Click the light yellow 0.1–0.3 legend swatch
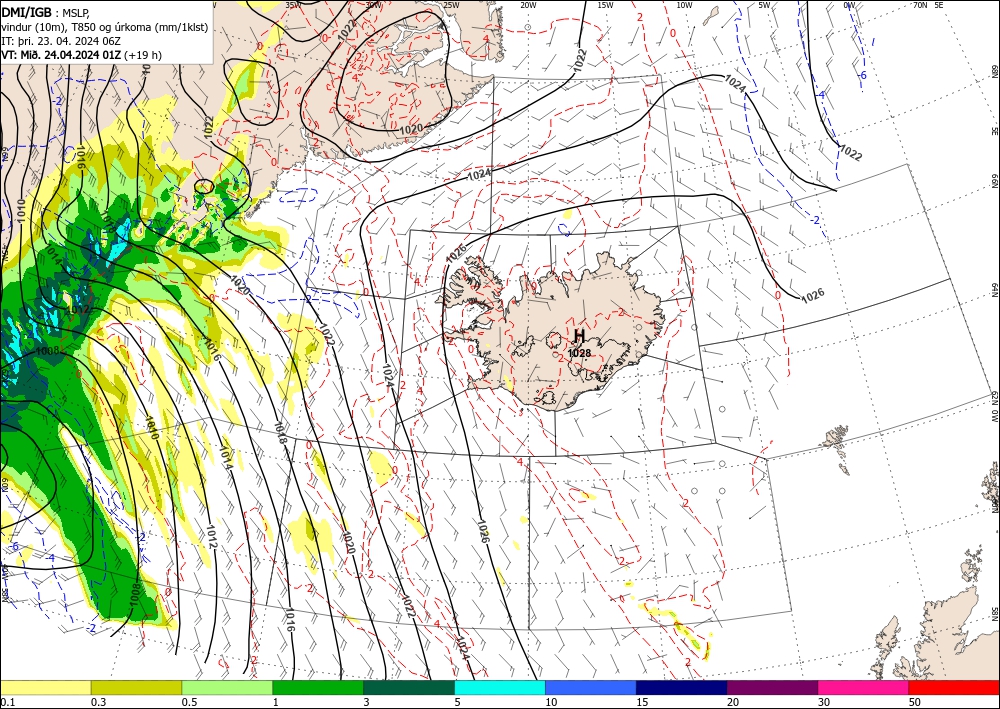Image resolution: width=1000 pixels, height=709 pixels. click(45, 687)
